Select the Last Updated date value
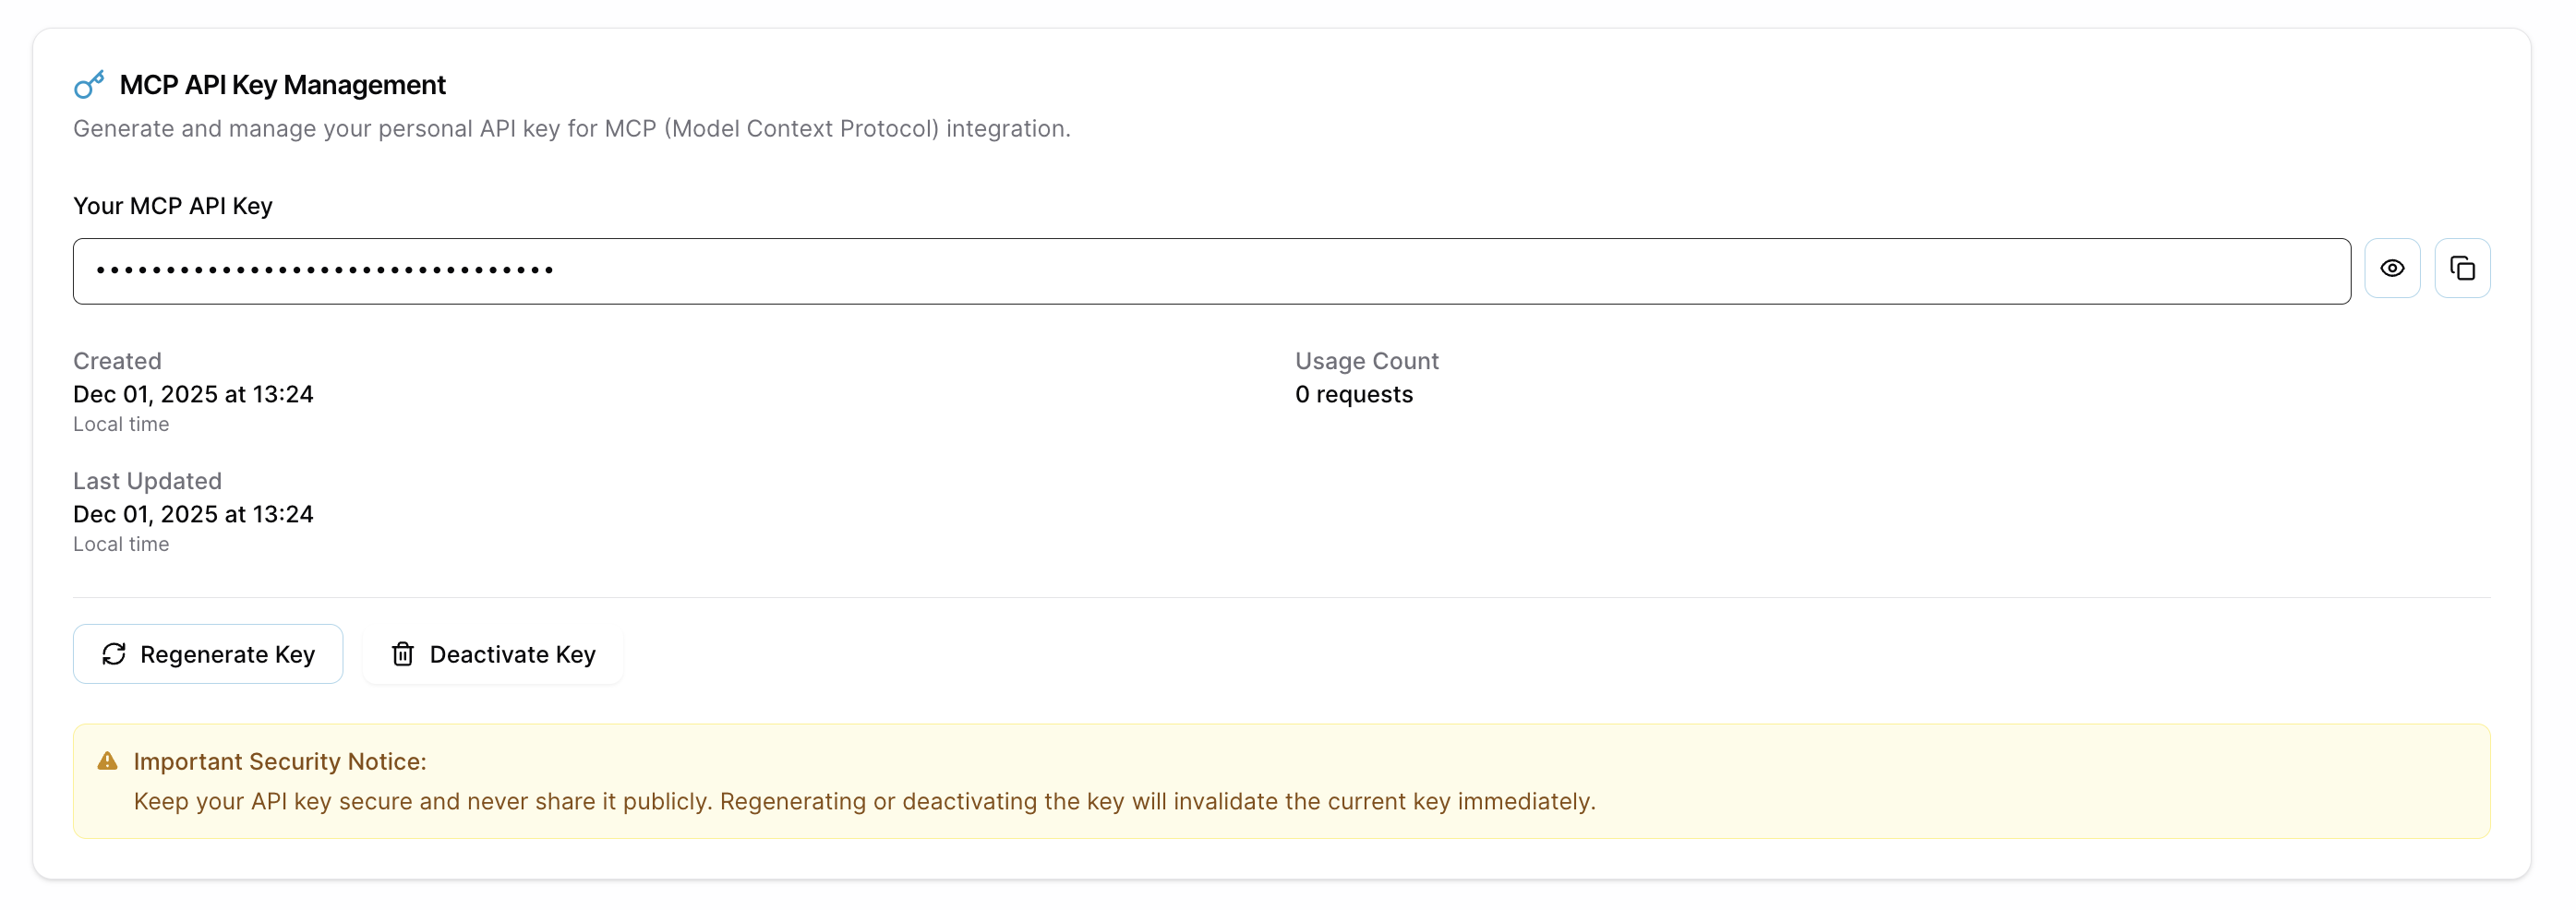2576x910 pixels. [193, 514]
